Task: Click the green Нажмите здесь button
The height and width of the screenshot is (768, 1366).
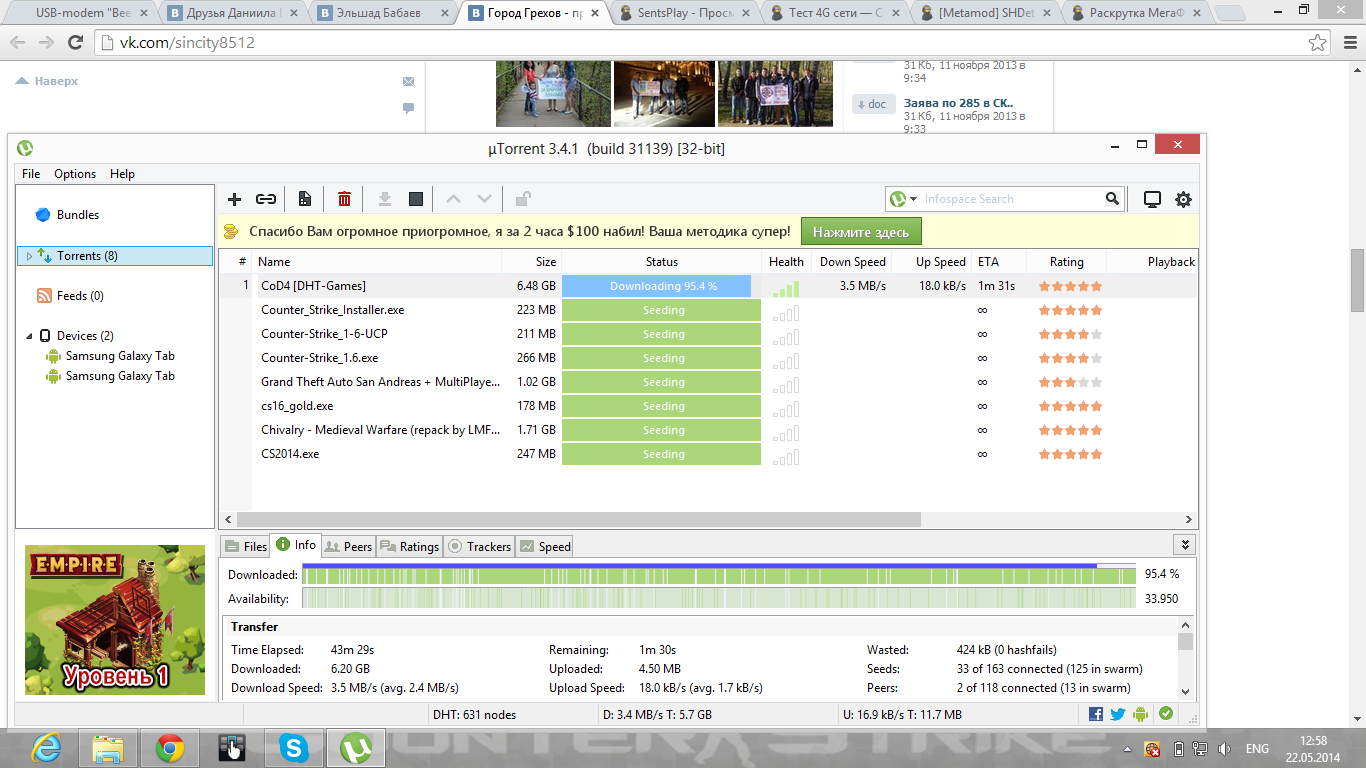Action: point(861,232)
